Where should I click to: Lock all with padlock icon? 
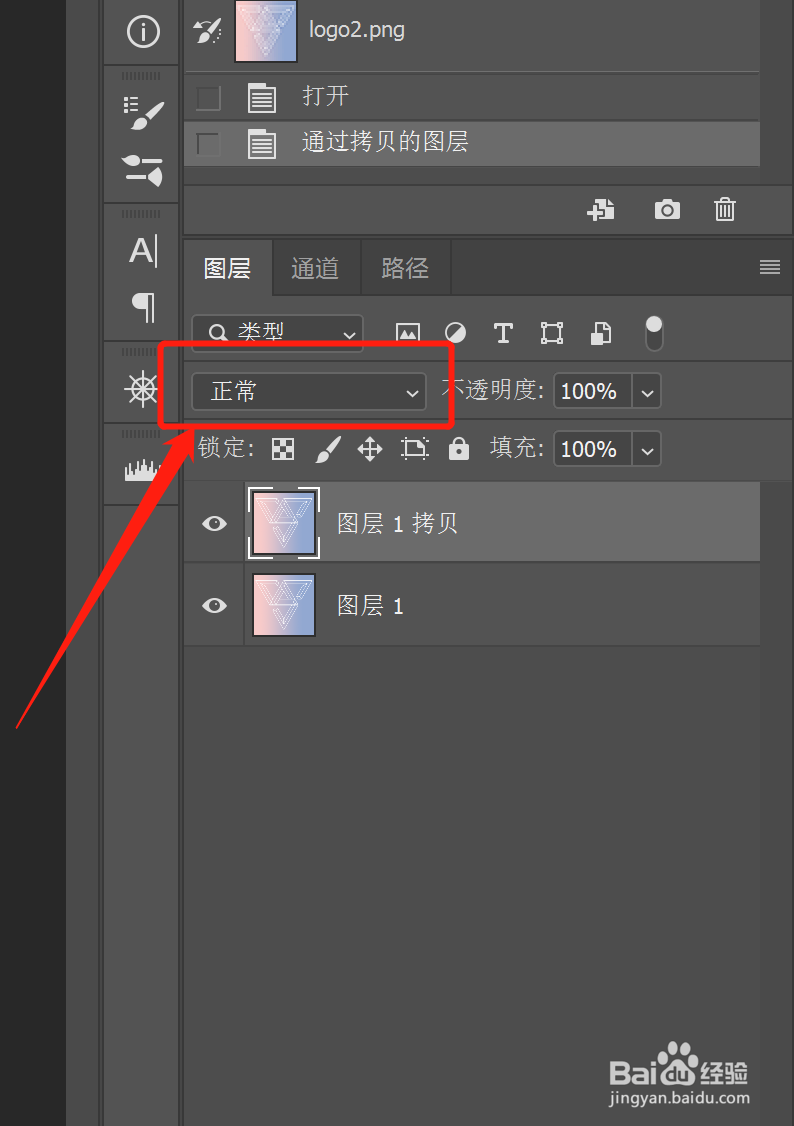(459, 450)
